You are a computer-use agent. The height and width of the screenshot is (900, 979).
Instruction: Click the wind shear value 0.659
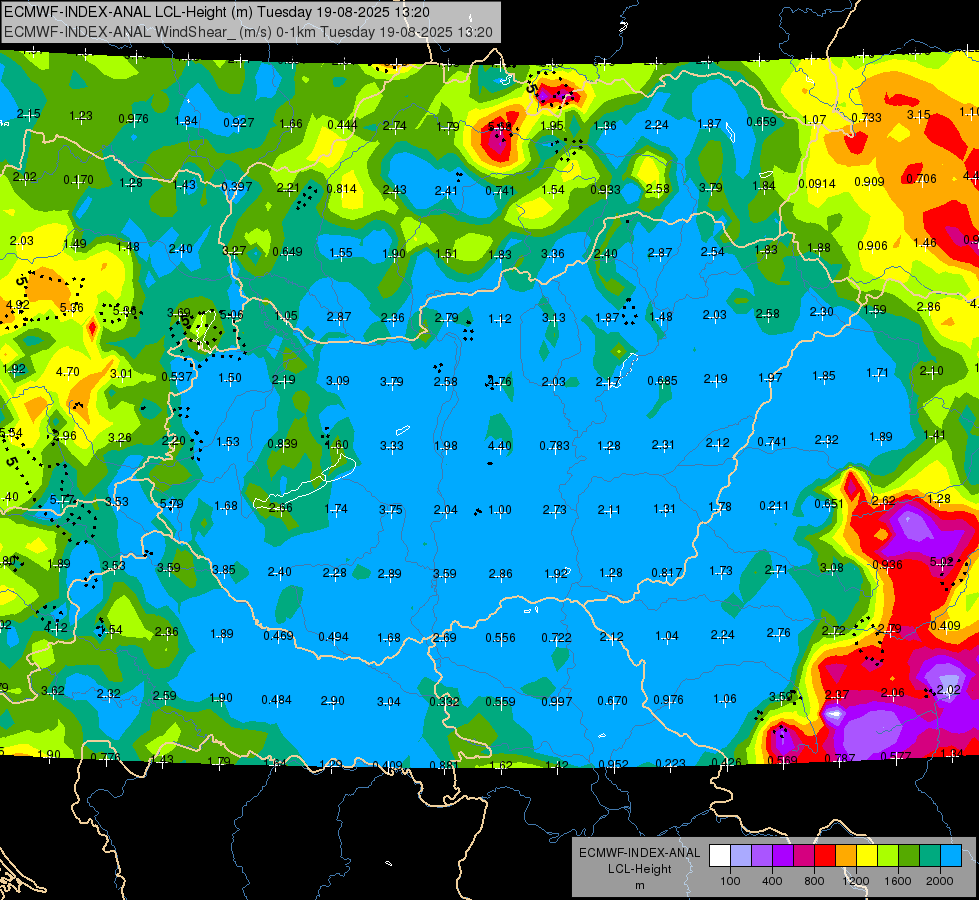(762, 122)
